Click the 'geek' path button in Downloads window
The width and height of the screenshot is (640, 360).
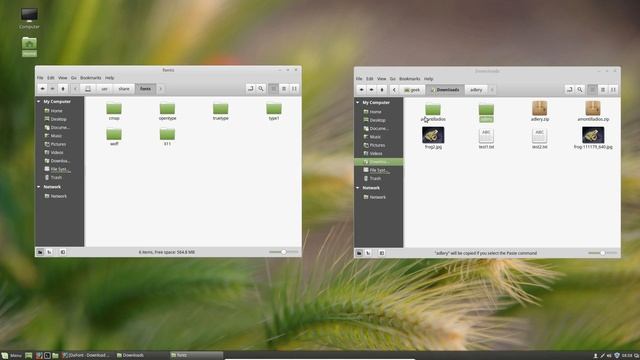pyautogui.click(x=412, y=90)
